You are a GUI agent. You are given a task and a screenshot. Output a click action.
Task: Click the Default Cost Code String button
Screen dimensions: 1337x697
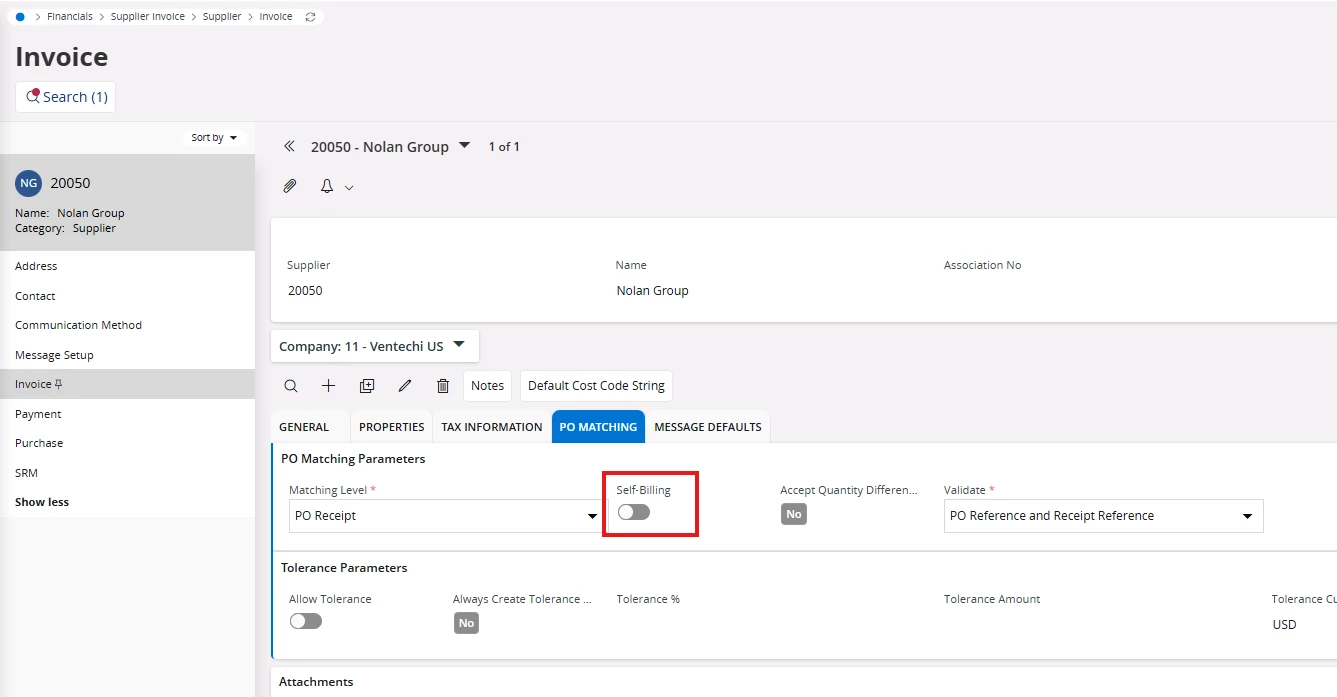(596, 386)
